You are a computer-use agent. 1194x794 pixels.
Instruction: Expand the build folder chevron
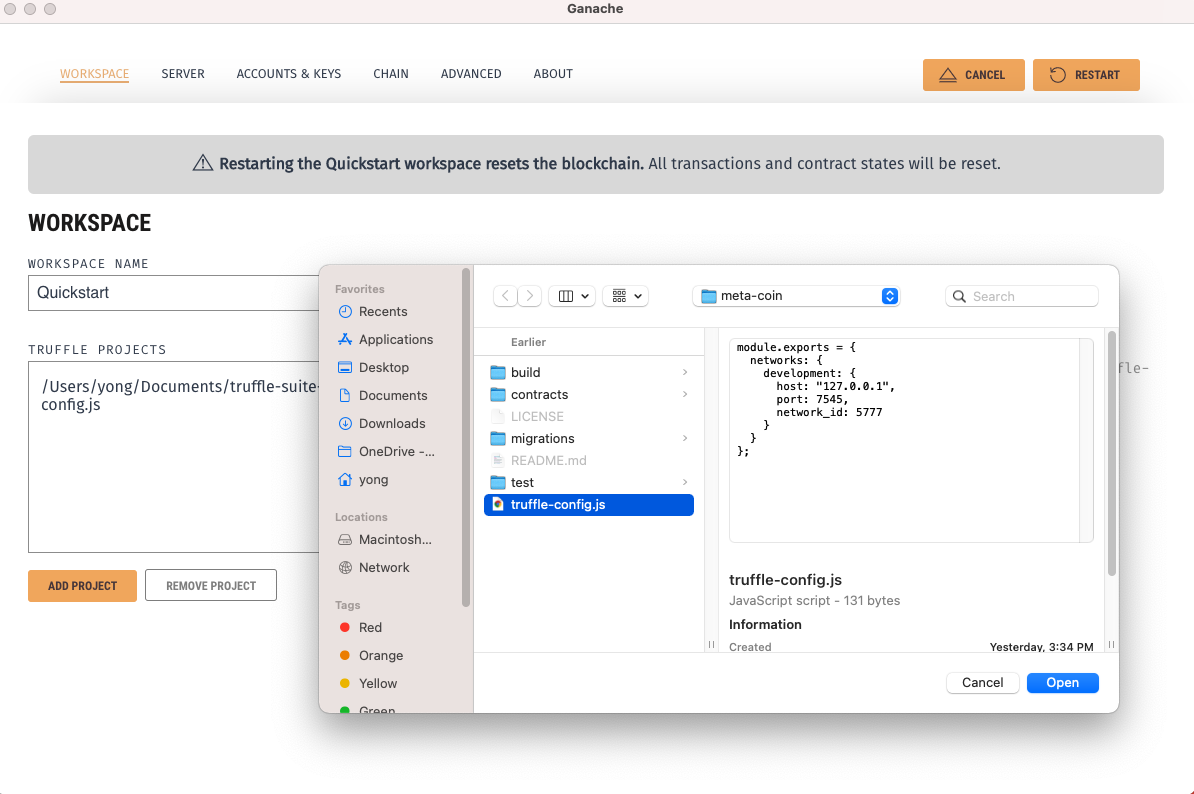pyautogui.click(x=685, y=372)
